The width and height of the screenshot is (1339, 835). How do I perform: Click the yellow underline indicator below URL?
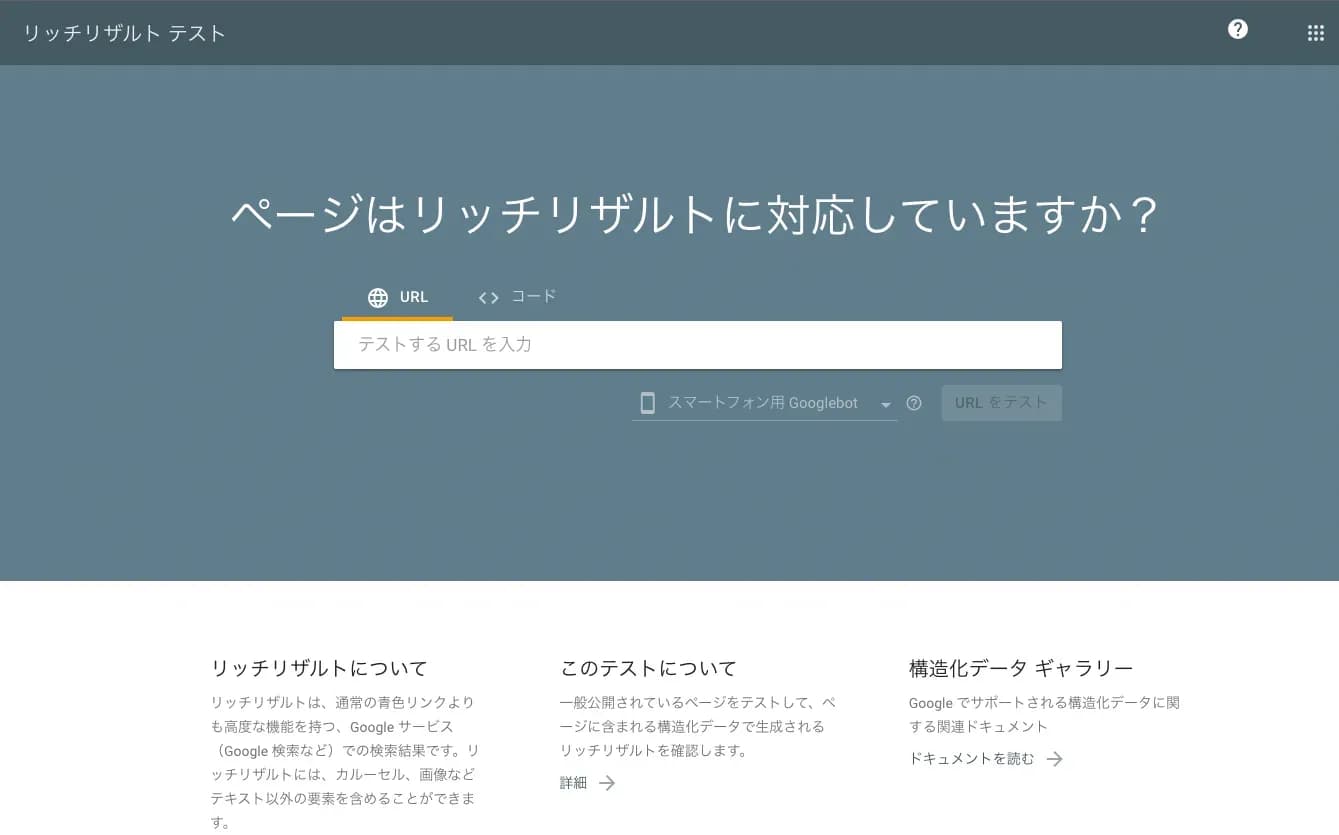click(x=397, y=318)
